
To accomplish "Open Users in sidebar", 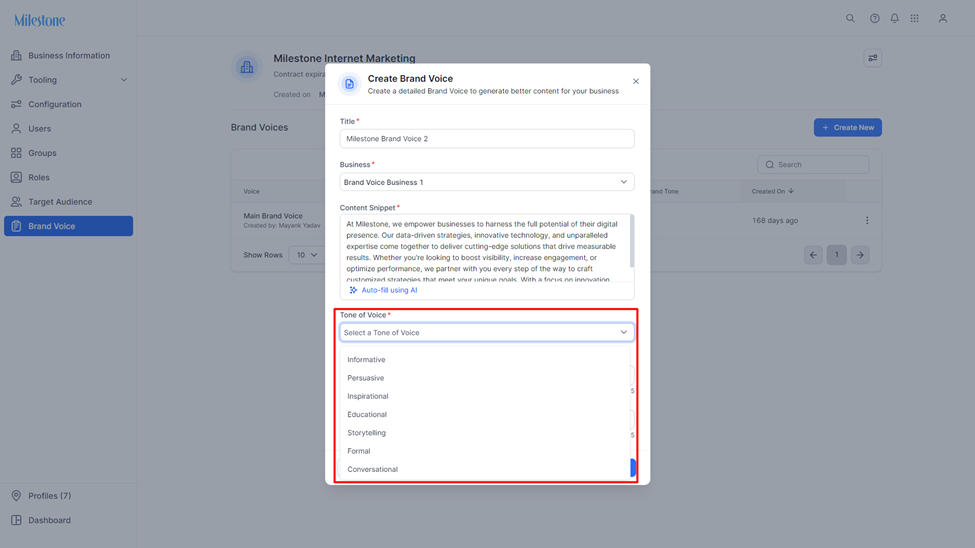I will 68,129.
